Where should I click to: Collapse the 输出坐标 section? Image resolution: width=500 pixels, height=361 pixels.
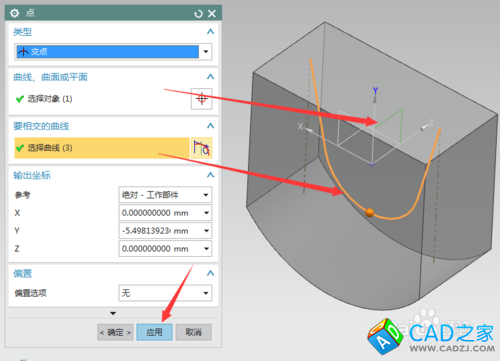(210, 175)
